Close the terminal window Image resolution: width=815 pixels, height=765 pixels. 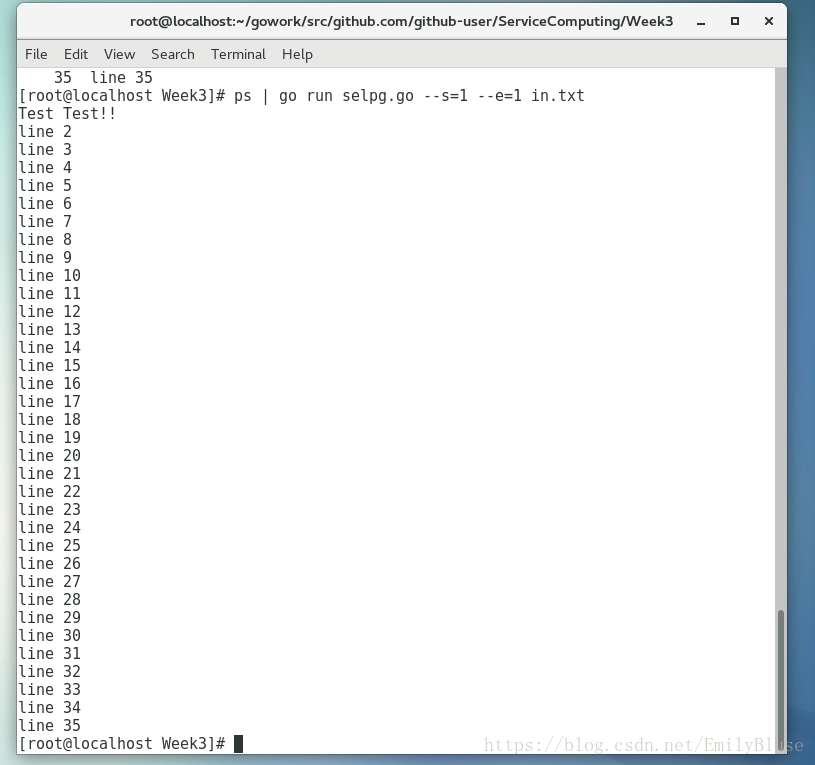769,21
